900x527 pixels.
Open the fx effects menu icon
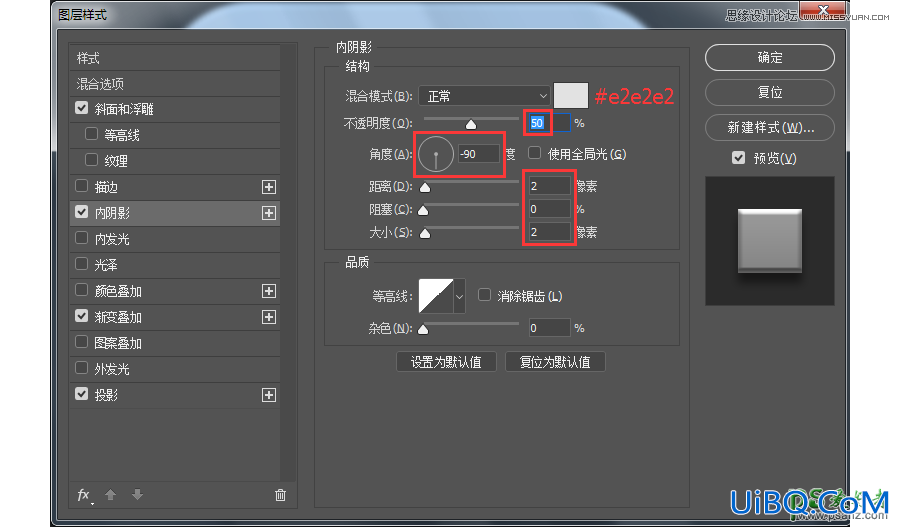pos(84,495)
